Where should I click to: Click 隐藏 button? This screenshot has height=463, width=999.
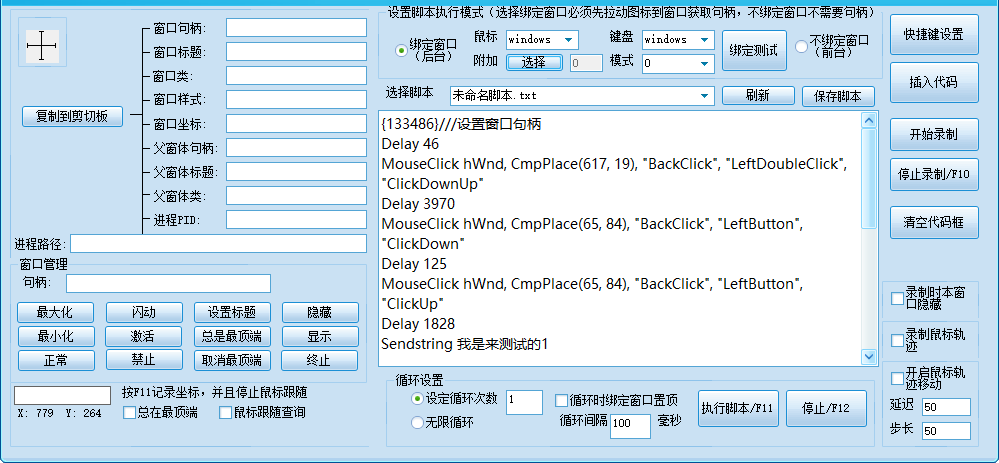point(320,313)
